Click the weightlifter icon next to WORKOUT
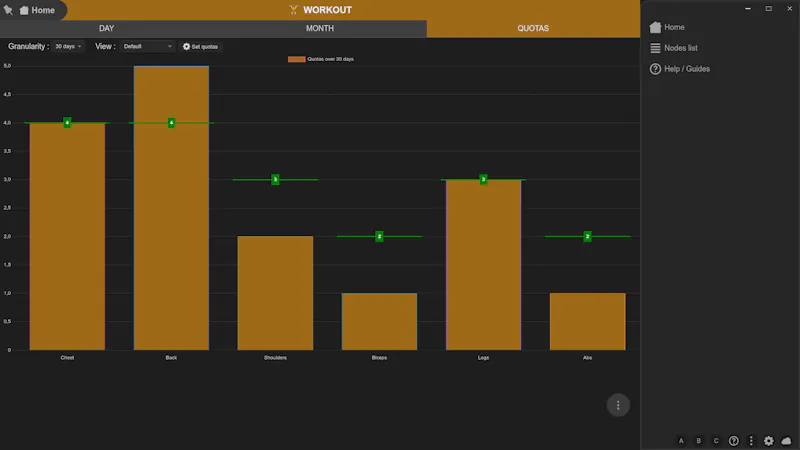This screenshot has height=450, width=800. [293, 10]
